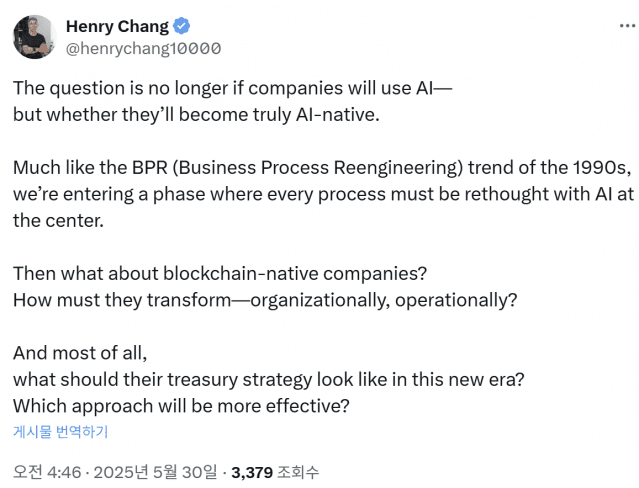This screenshot has height=488, width=639.
Task: Open the @henrychang10000 handle link
Action: [143, 49]
